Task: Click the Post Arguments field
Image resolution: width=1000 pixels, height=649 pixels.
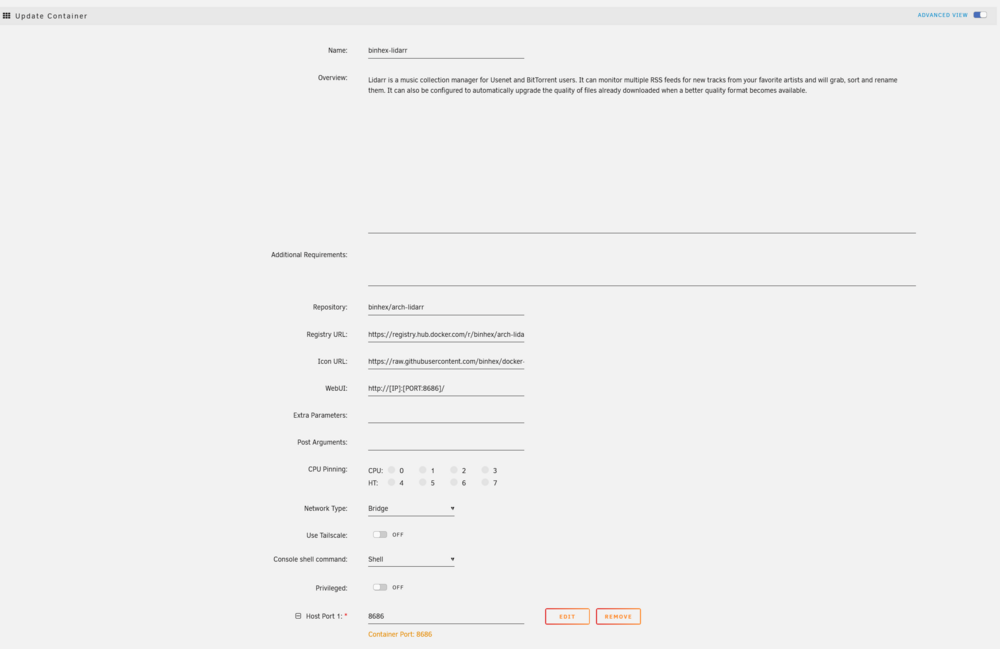Action: (x=446, y=442)
